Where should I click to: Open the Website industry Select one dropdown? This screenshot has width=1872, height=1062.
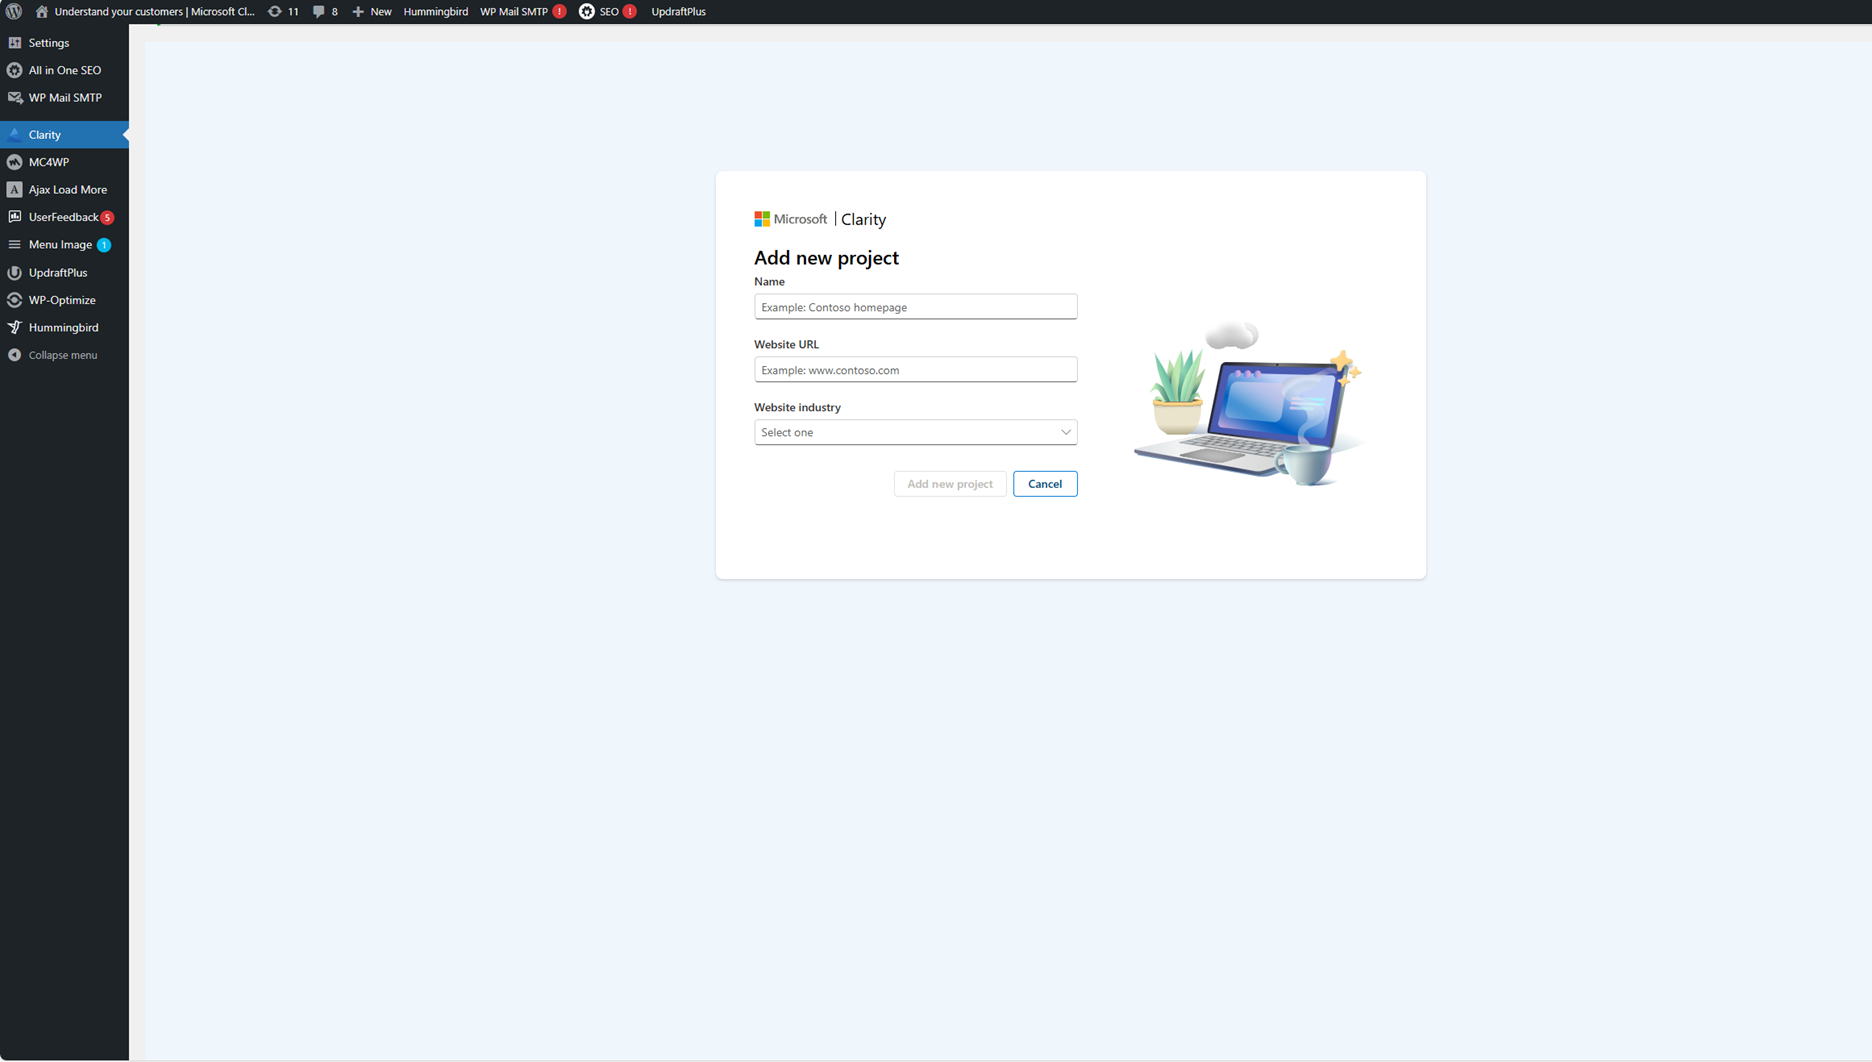[914, 431]
